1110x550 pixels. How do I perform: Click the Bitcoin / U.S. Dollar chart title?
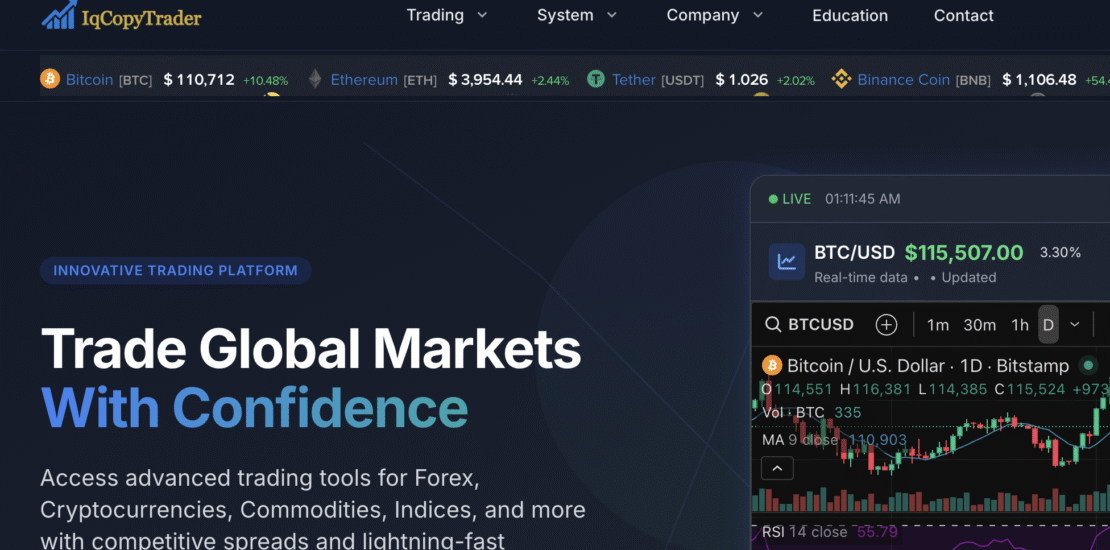(x=928, y=366)
